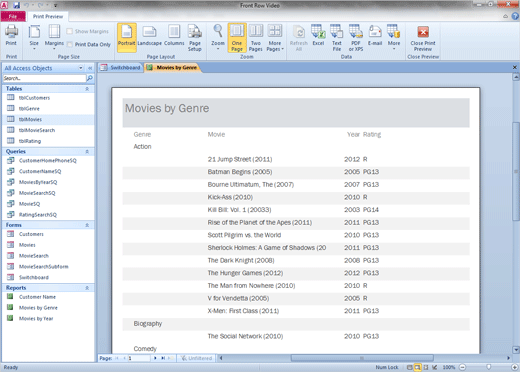520x372 pixels.
Task: Click the navigation Search field
Action: tap(44, 78)
